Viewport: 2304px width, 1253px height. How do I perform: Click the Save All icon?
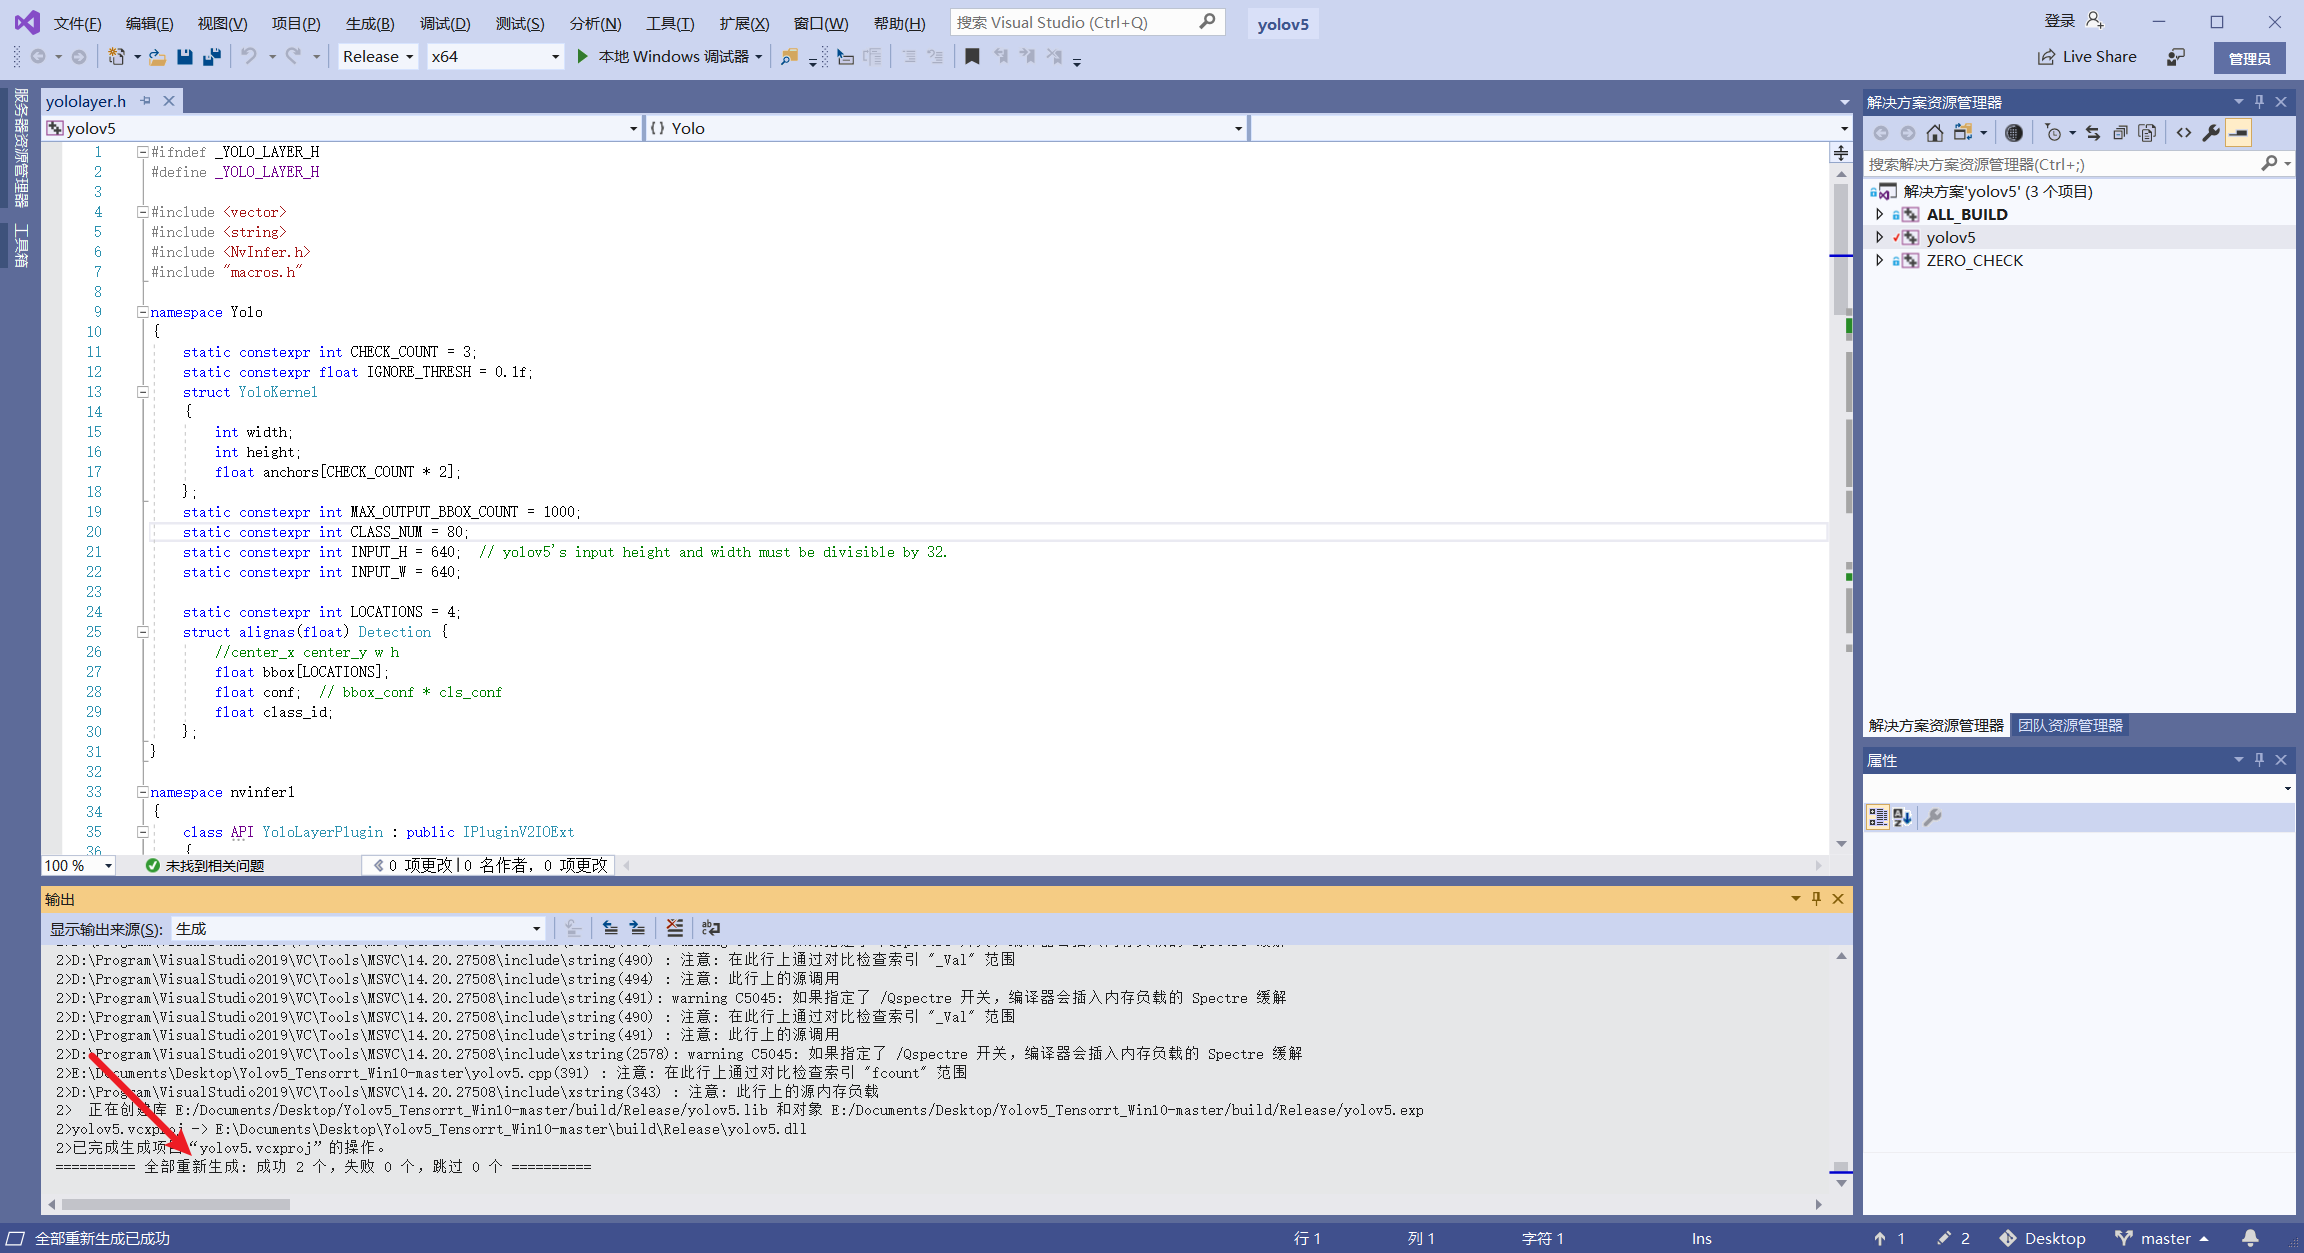pos(211,57)
